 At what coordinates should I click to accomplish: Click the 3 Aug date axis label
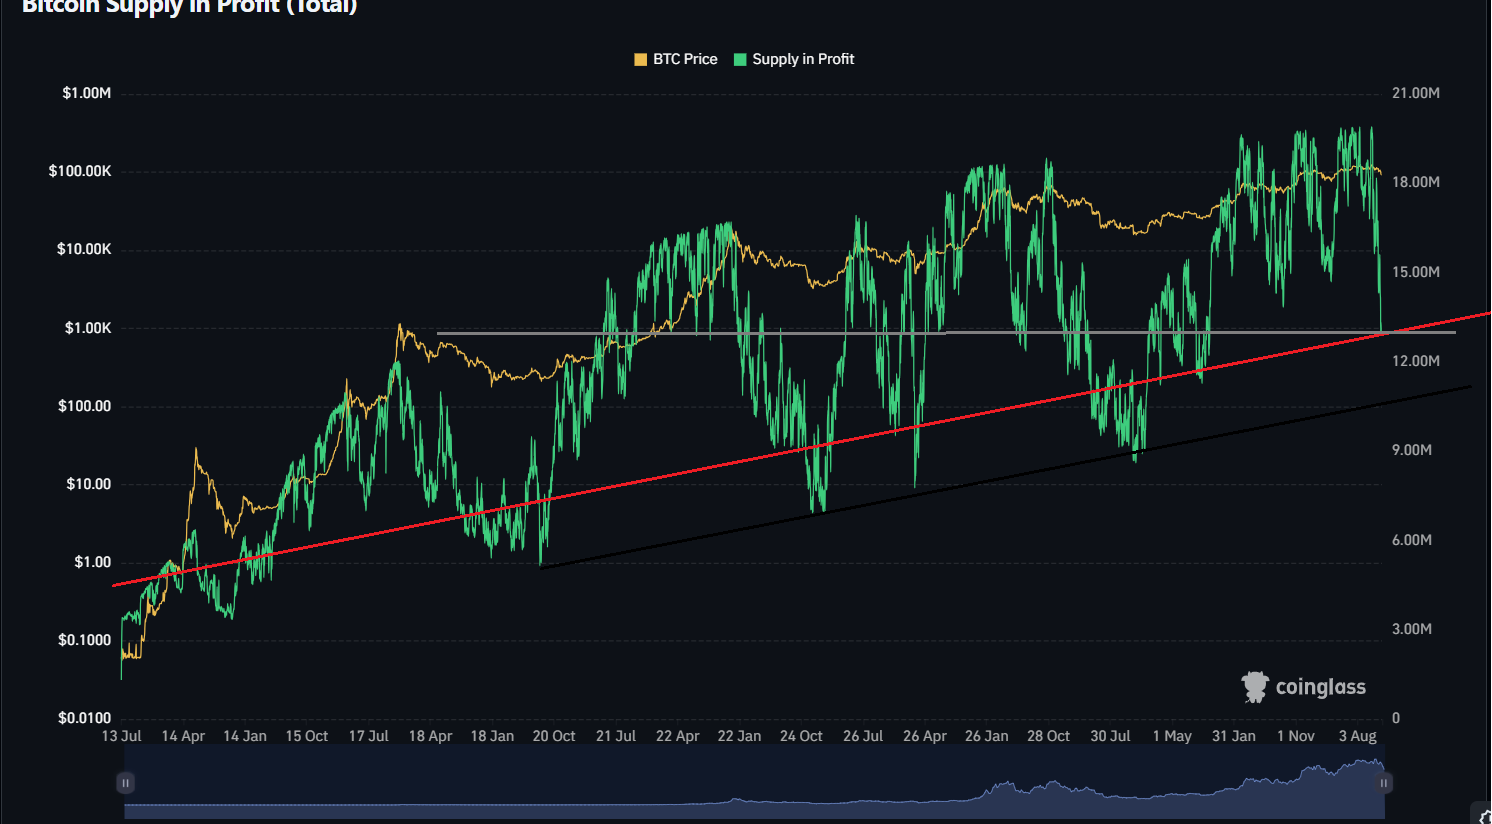[x=1357, y=736]
